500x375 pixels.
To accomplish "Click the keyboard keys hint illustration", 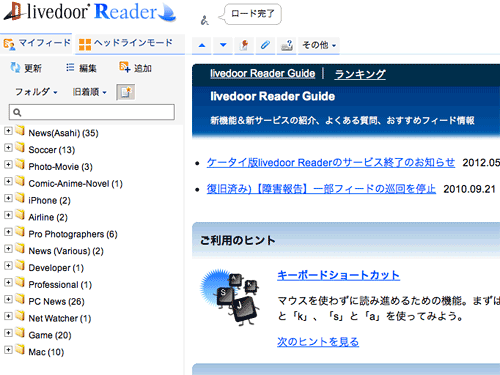I will click(x=230, y=297).
